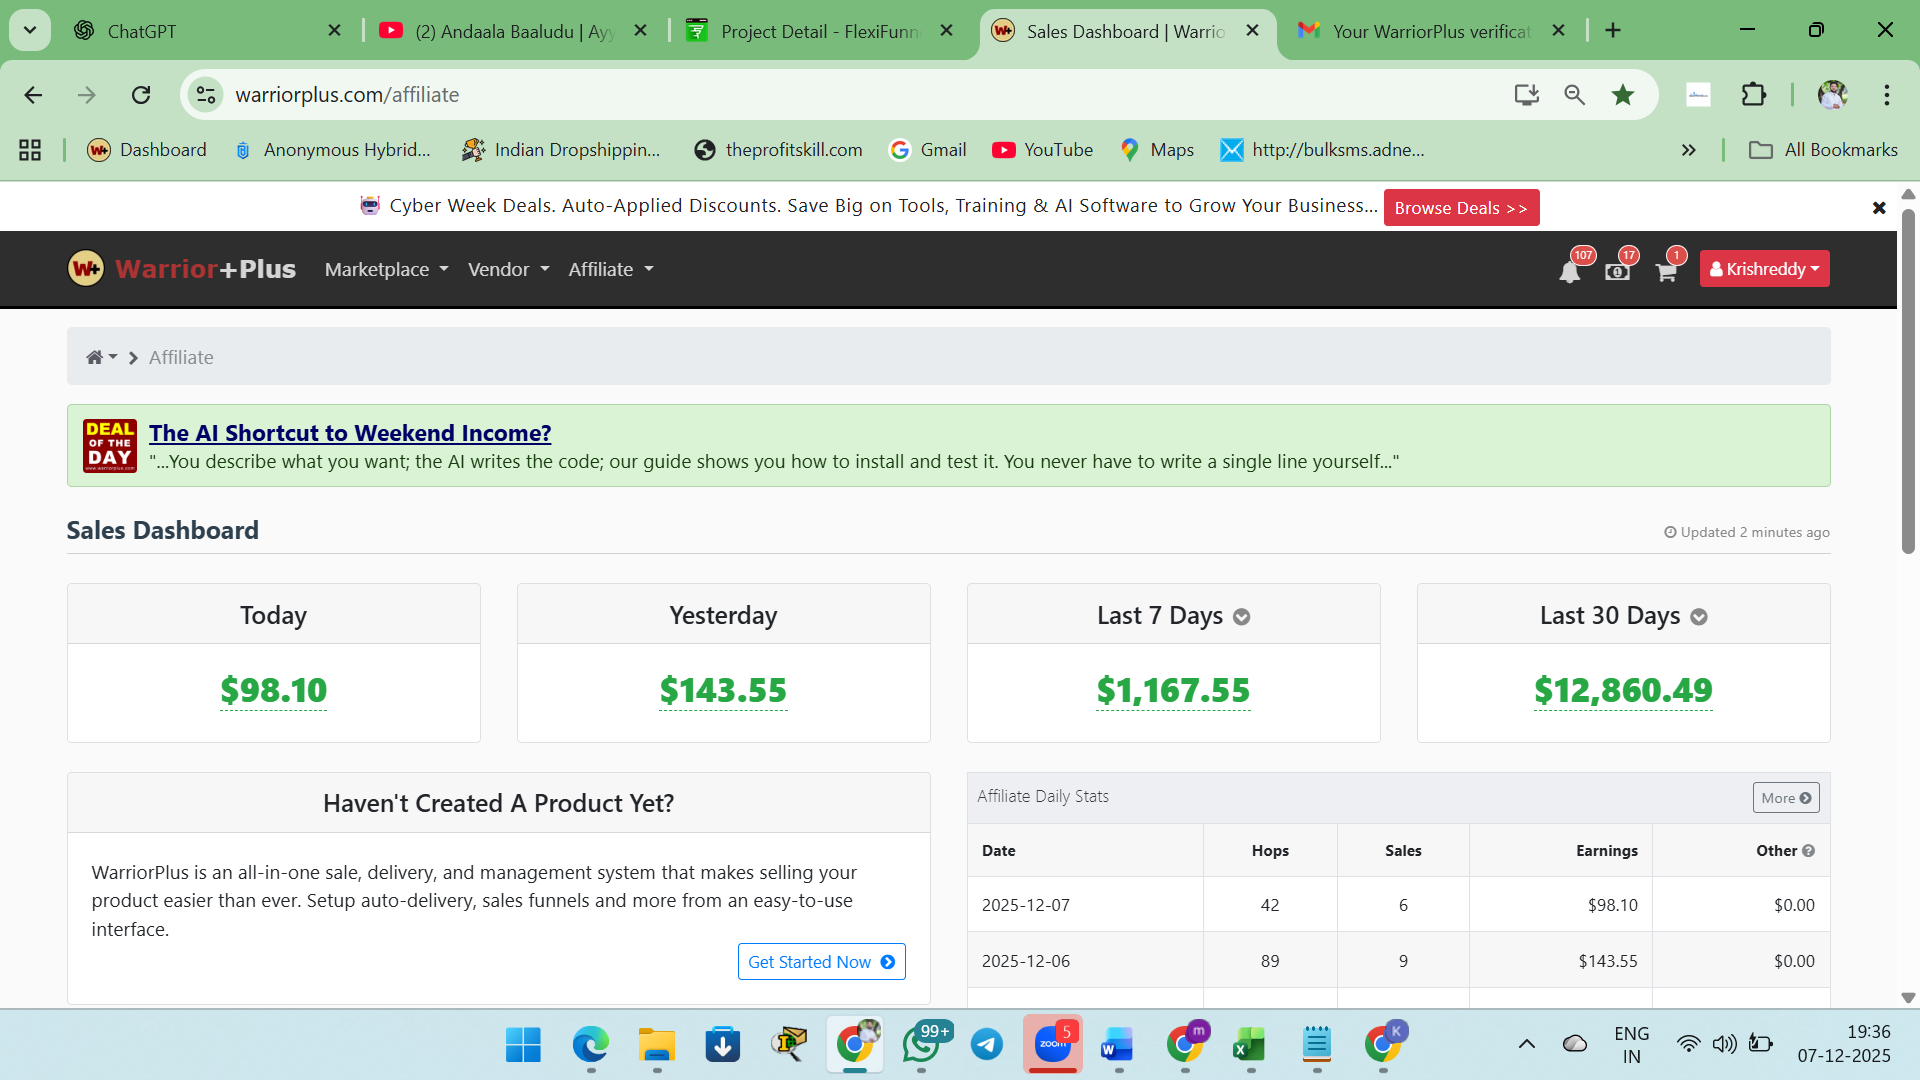Expand the Vendor dropdown menu
This screenshot has height=1080, width=1920.
508,269
